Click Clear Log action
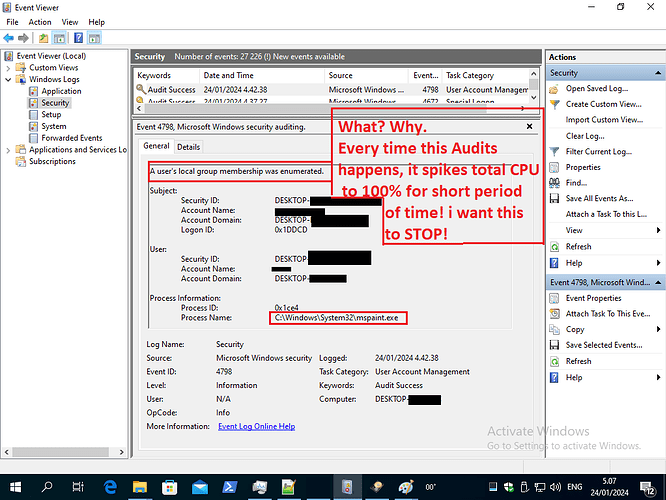666x500 pixels. (x=585, y=136)
